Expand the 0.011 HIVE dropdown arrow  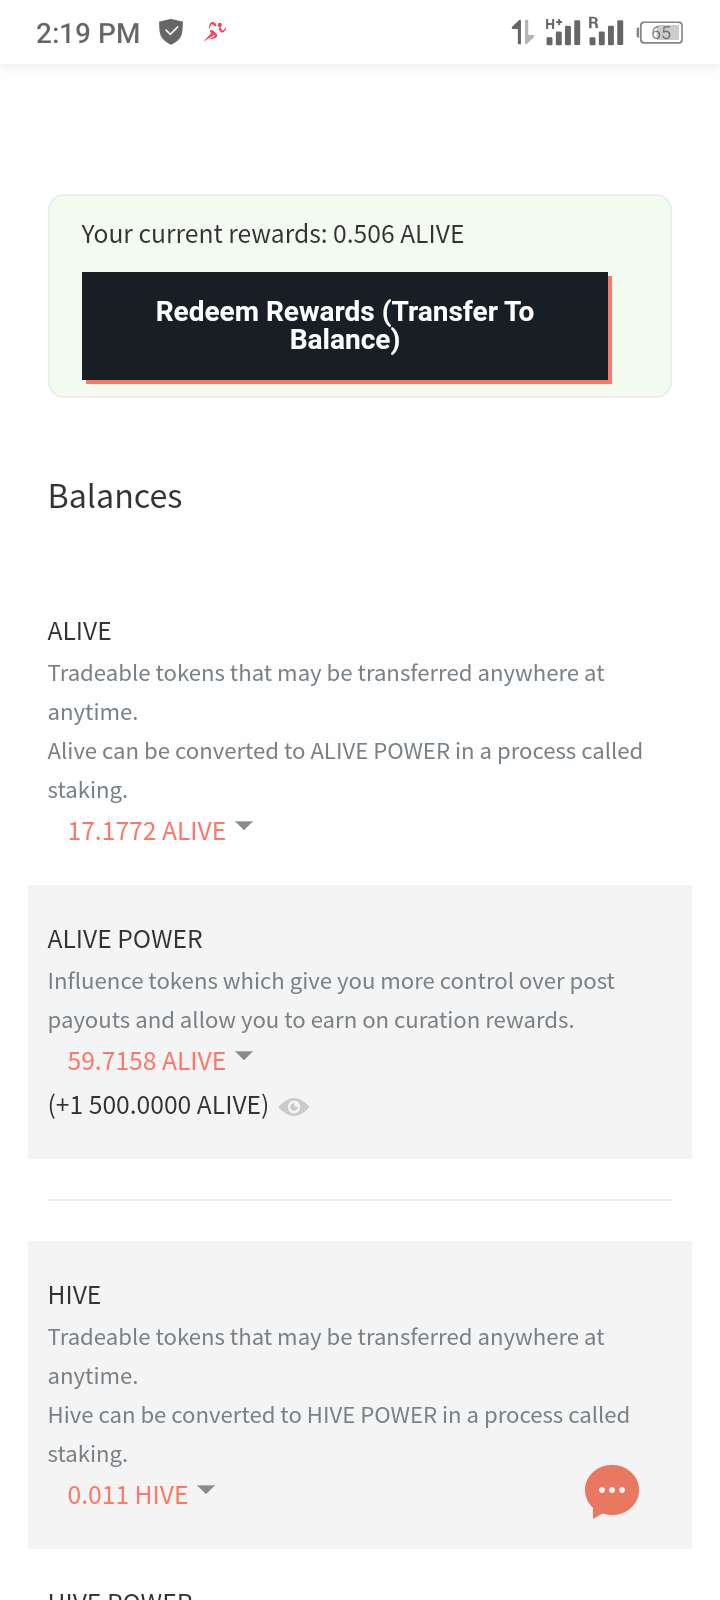206,1490
